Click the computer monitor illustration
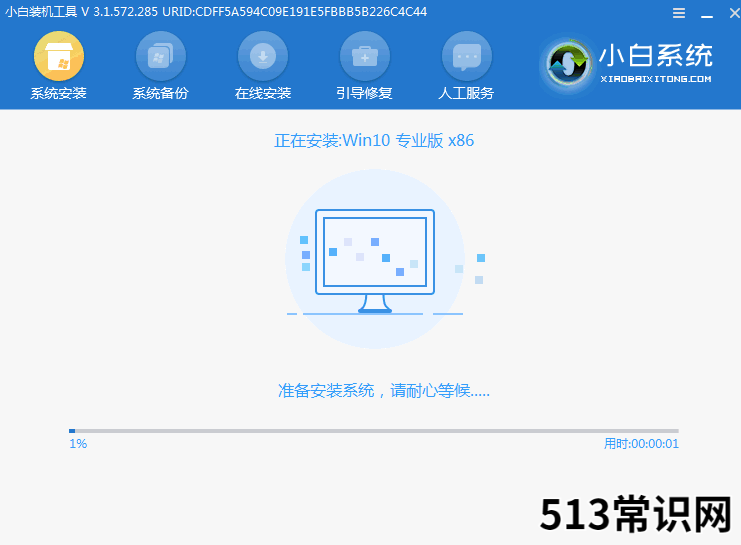 coord(375,261)
